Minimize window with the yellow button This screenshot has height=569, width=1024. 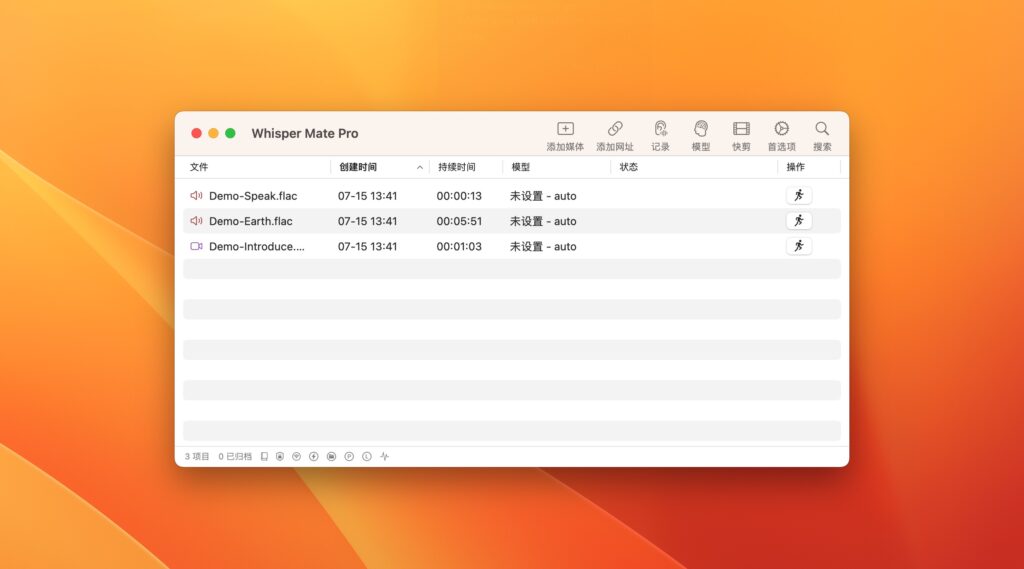[x=213, y=133]
